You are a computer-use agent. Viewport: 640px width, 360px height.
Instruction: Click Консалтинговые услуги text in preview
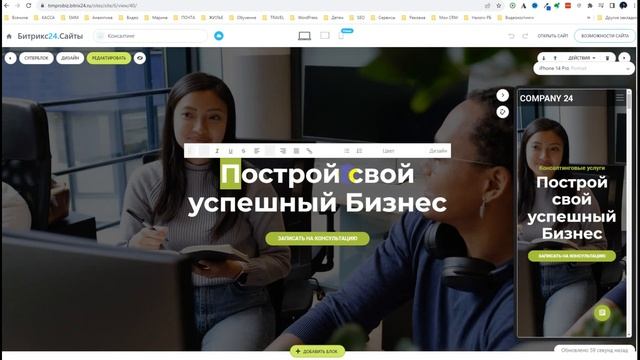click(x=572, y=168)
